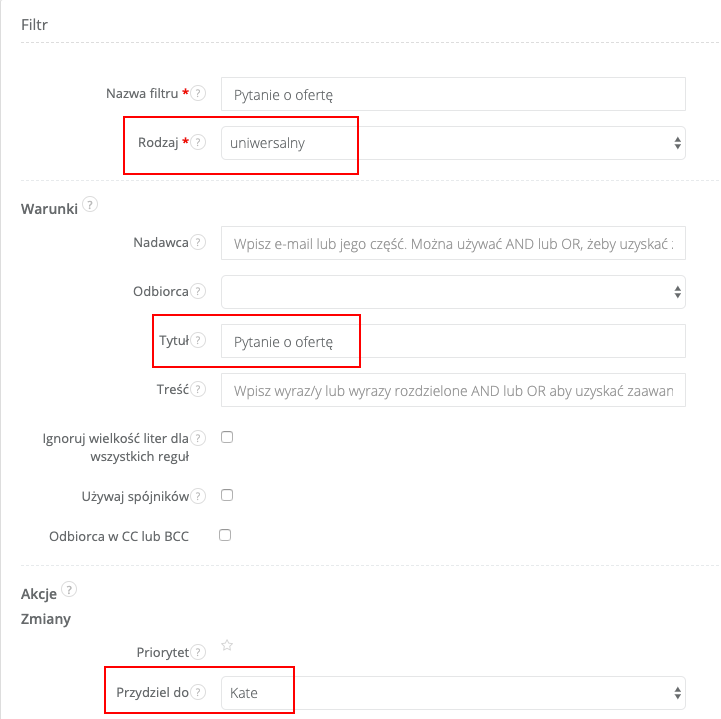Click help icon beside Odbiorca label

tap(199, 292)
